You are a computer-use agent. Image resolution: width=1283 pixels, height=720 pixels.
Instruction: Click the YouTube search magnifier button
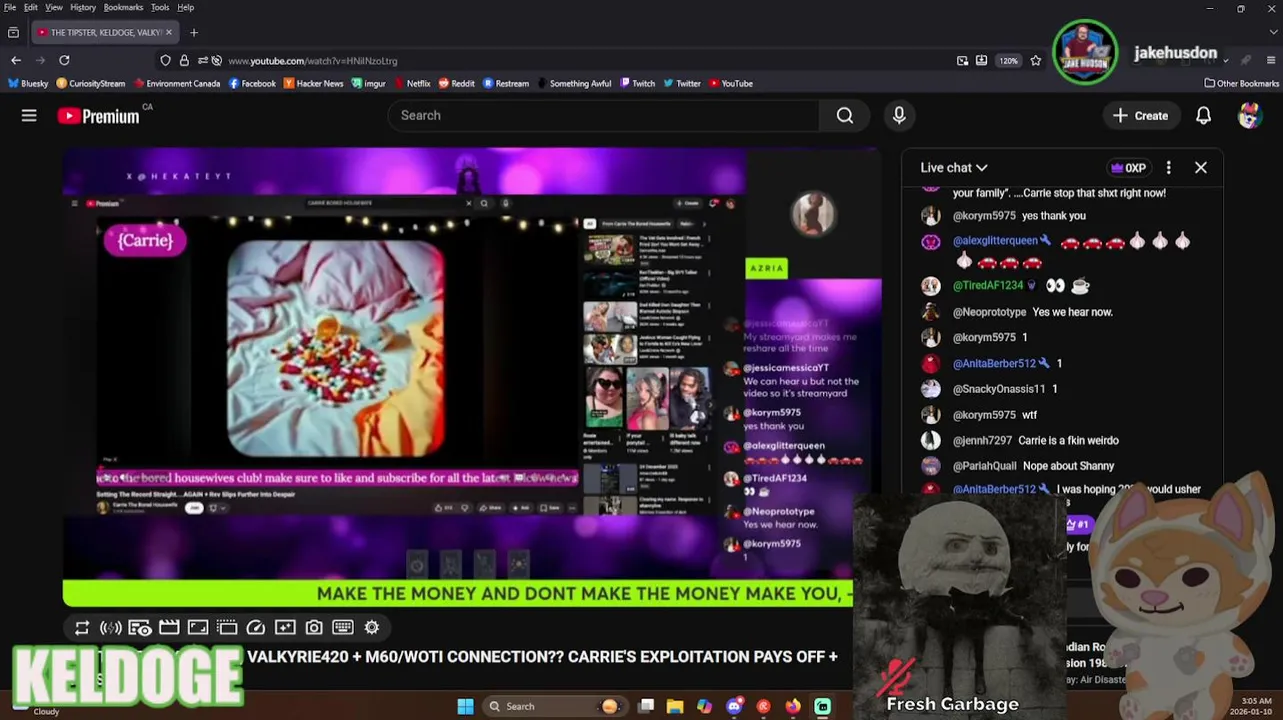click(845, 116)
